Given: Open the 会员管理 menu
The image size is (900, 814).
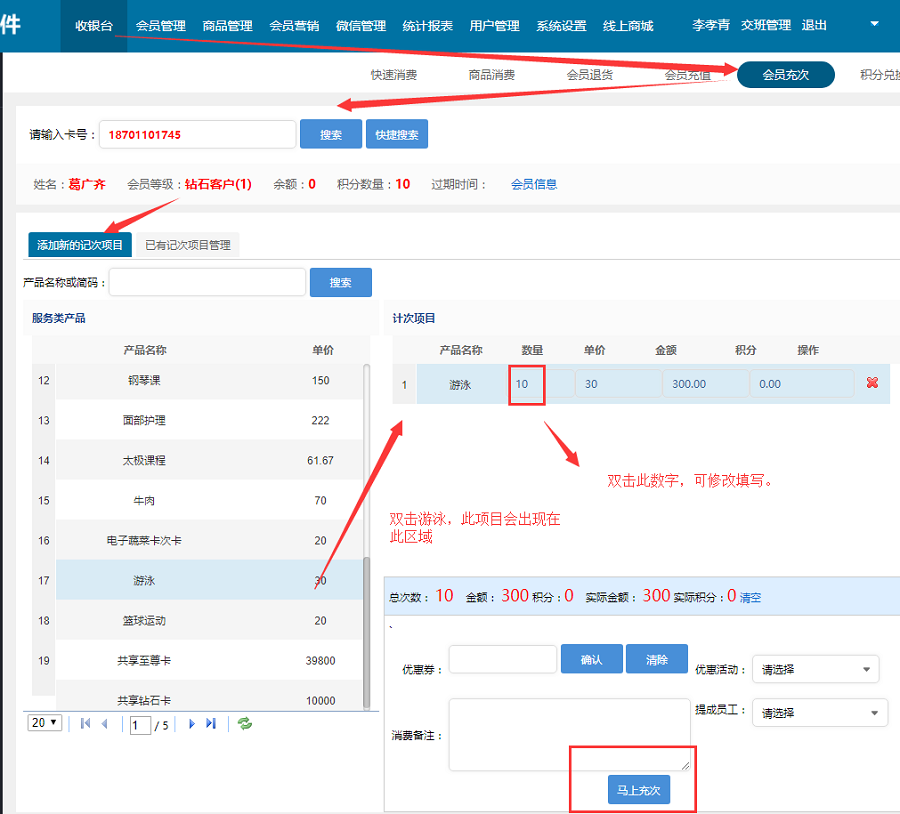Looking at the screenshot, I should tap(160, 26).
